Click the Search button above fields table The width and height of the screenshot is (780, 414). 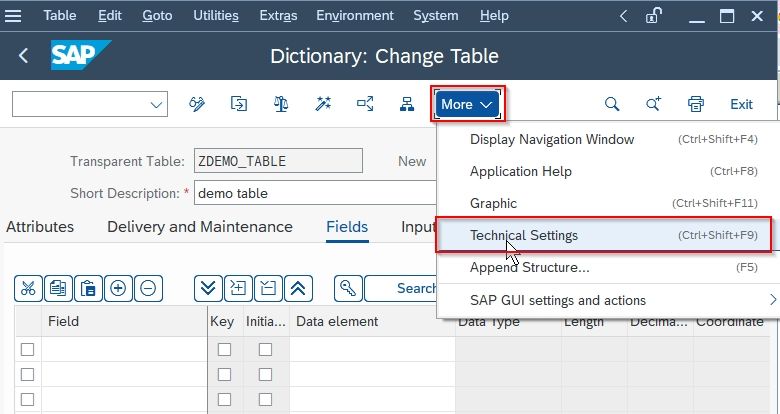(401, 288)
